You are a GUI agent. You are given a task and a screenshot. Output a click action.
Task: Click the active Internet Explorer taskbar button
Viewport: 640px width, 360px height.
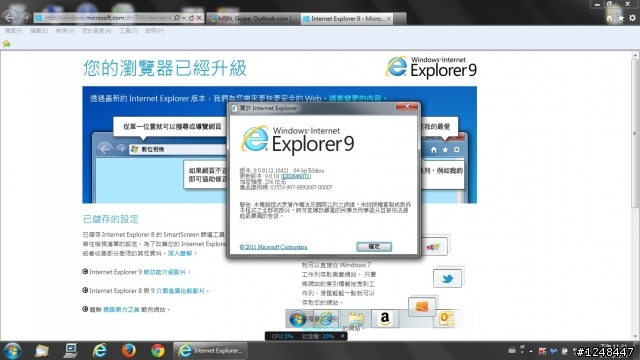[210, 351]
